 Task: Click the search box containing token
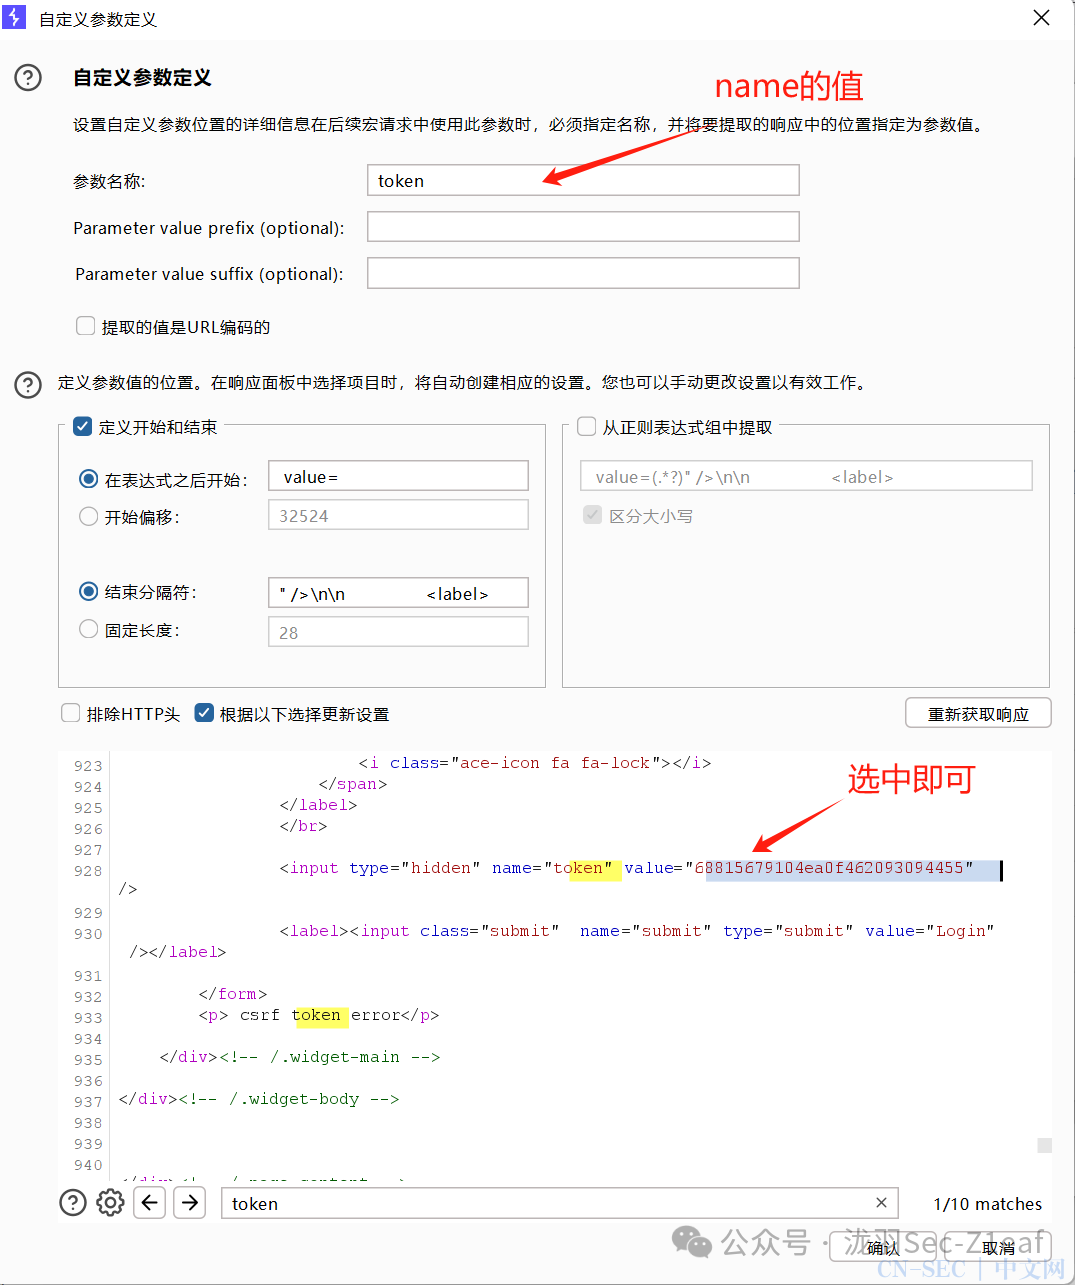[x=559, y=1203]
